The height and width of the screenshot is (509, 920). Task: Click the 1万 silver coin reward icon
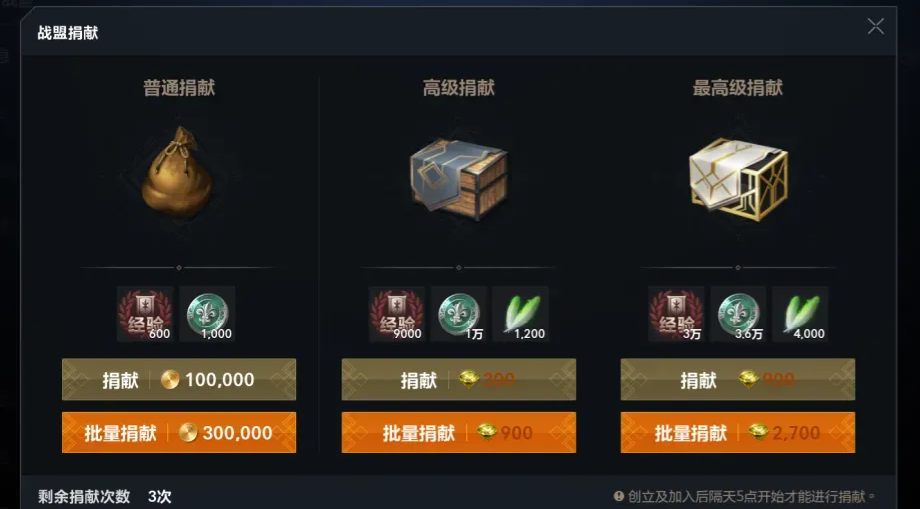[x=459, y=314]
